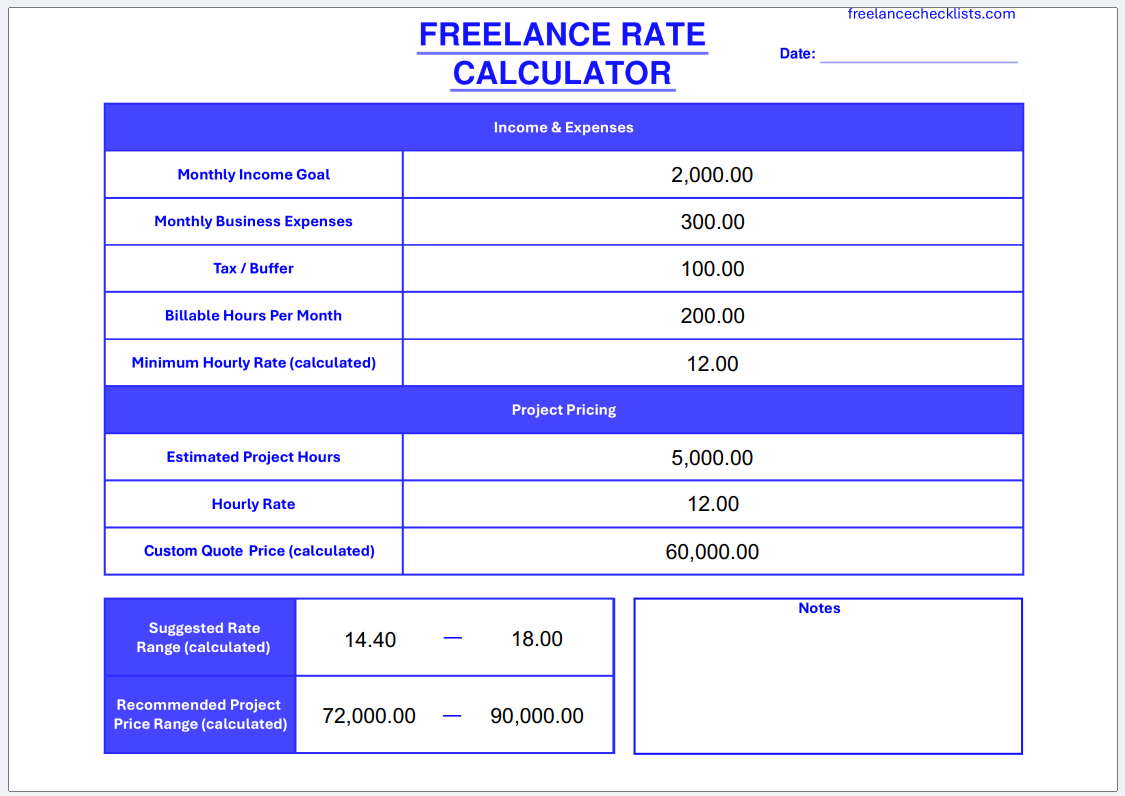Select the Recommended Project Price Range label
1125x796 pixels.
click(x=200, y=715)
